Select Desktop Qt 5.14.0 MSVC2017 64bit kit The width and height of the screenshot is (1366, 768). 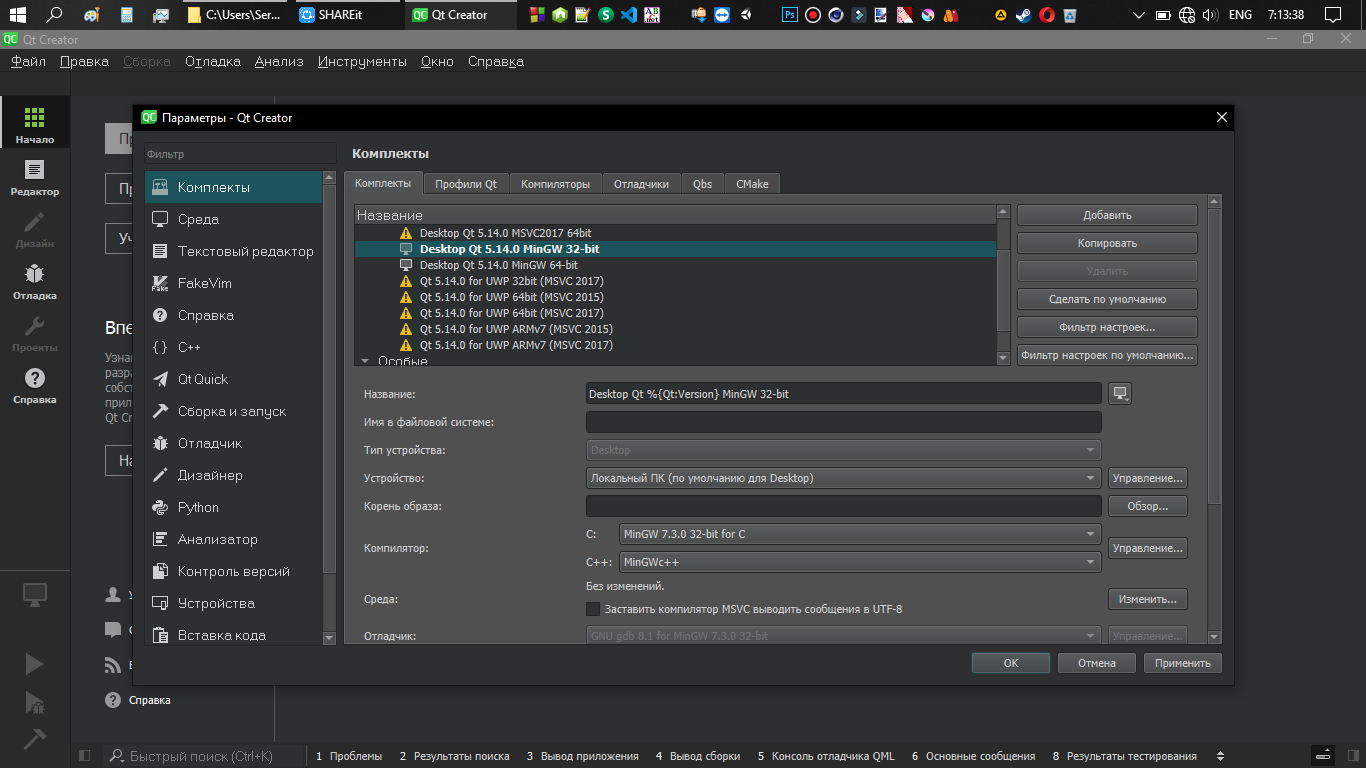click(x=505, y=233)
